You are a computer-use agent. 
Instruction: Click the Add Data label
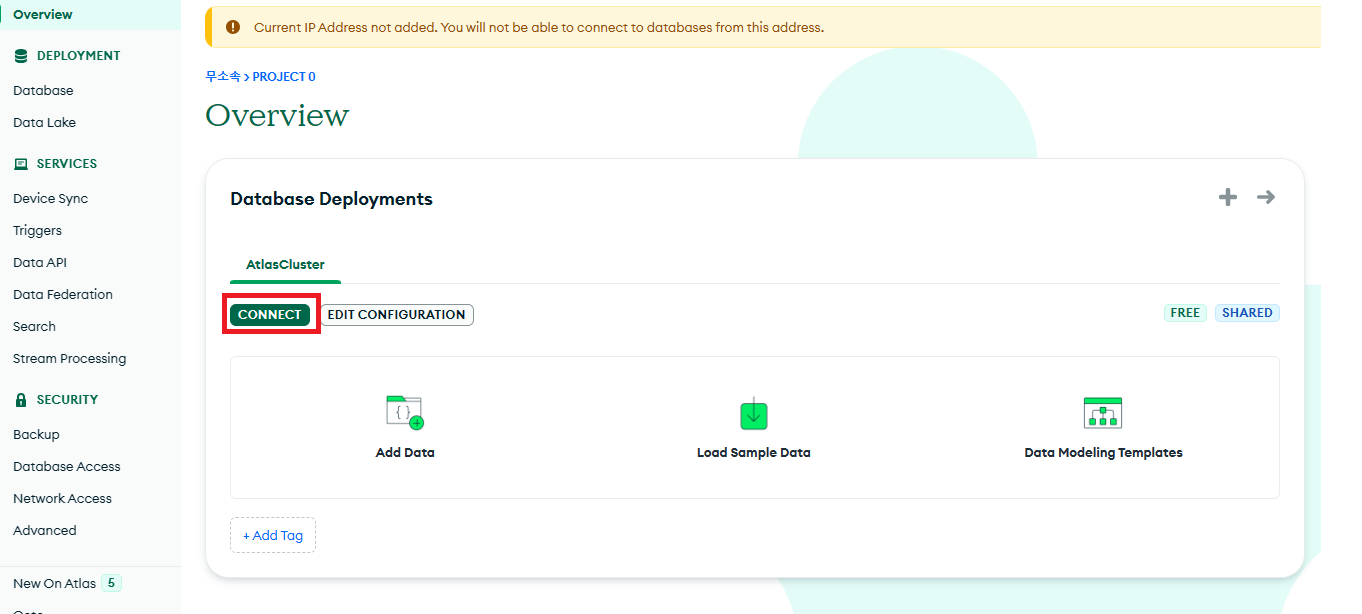(405, 453)
